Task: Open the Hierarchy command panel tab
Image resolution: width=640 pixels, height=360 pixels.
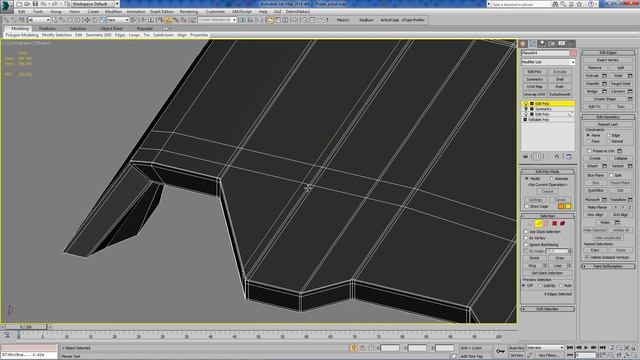Action: [542, 43]
